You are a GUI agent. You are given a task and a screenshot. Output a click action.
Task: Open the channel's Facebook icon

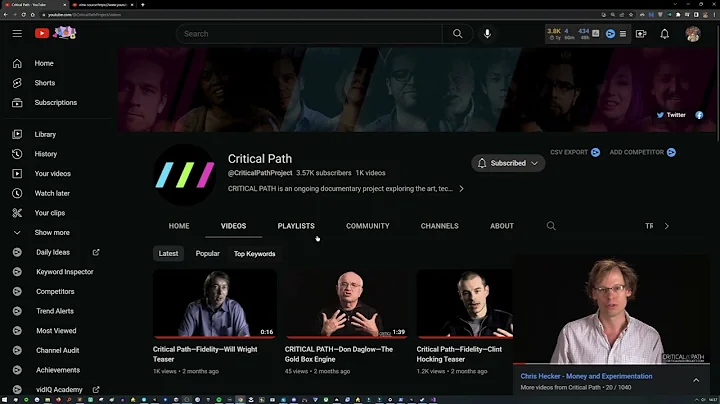699,115
